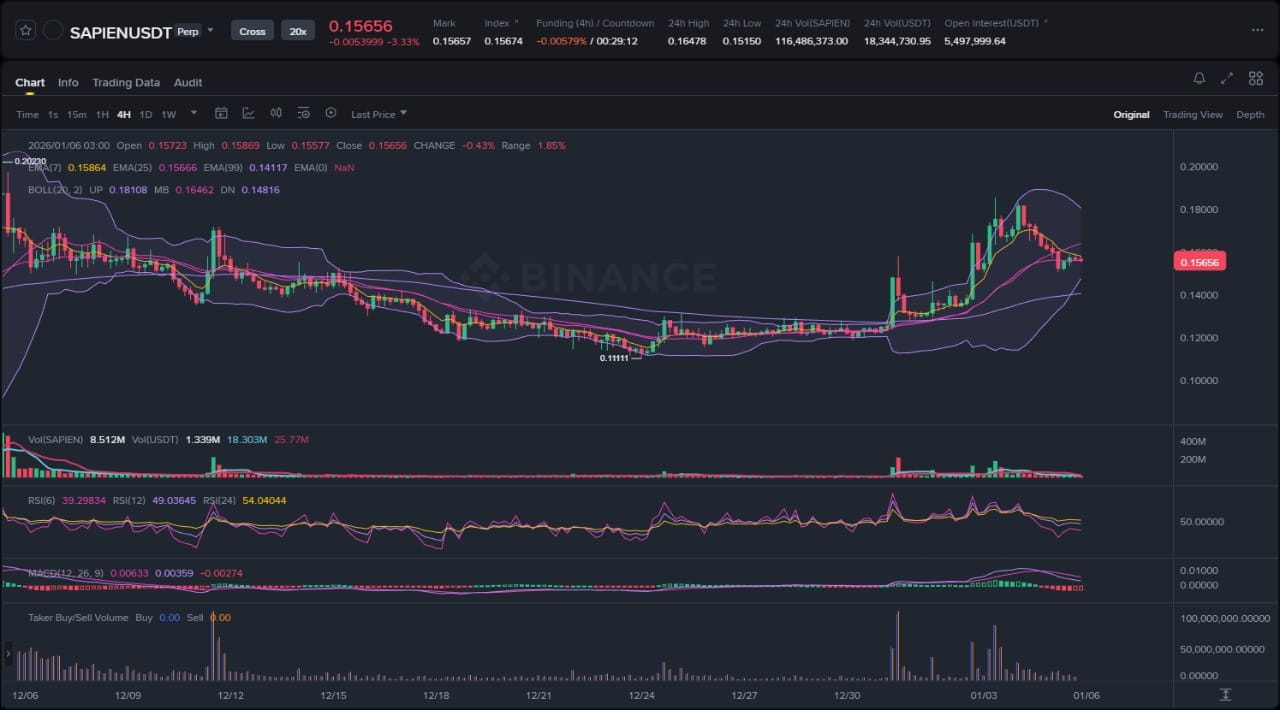This screenshot has width=1280, height=710.
Task: Select the Time line-chart interval
Action: [27, 115]
